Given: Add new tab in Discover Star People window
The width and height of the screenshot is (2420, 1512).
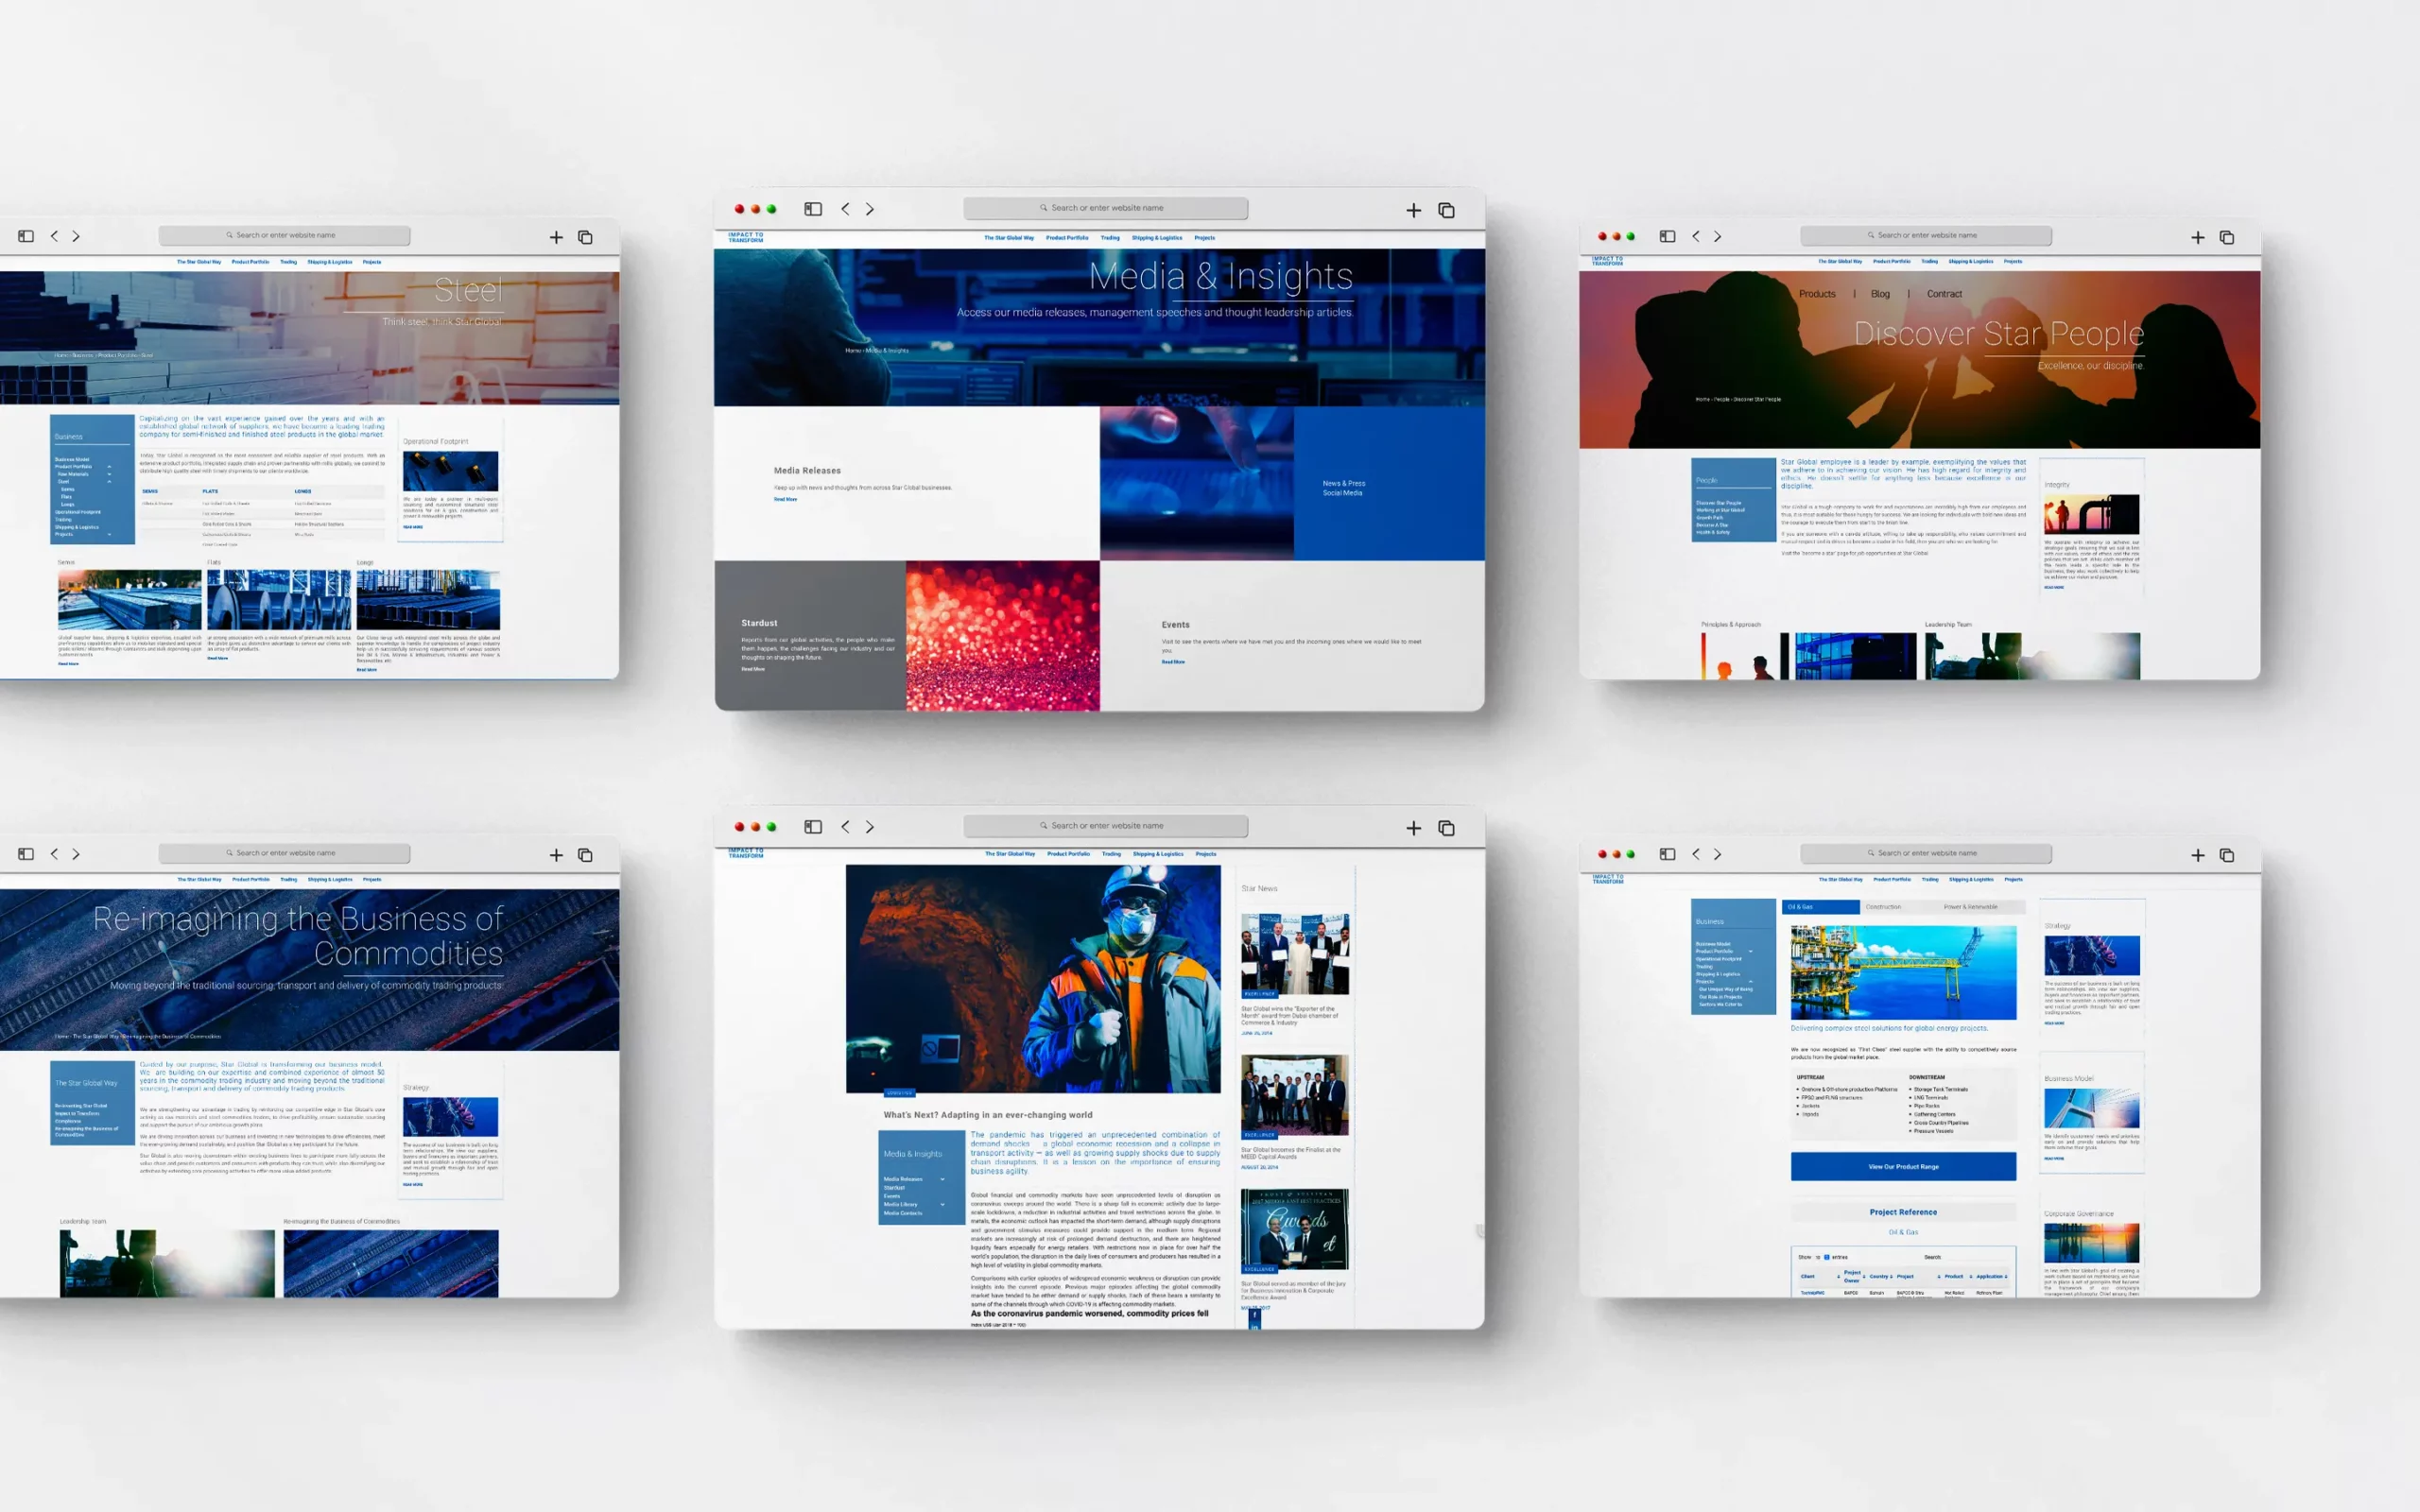Looking at the screenshot, I should pos(2198,237).
